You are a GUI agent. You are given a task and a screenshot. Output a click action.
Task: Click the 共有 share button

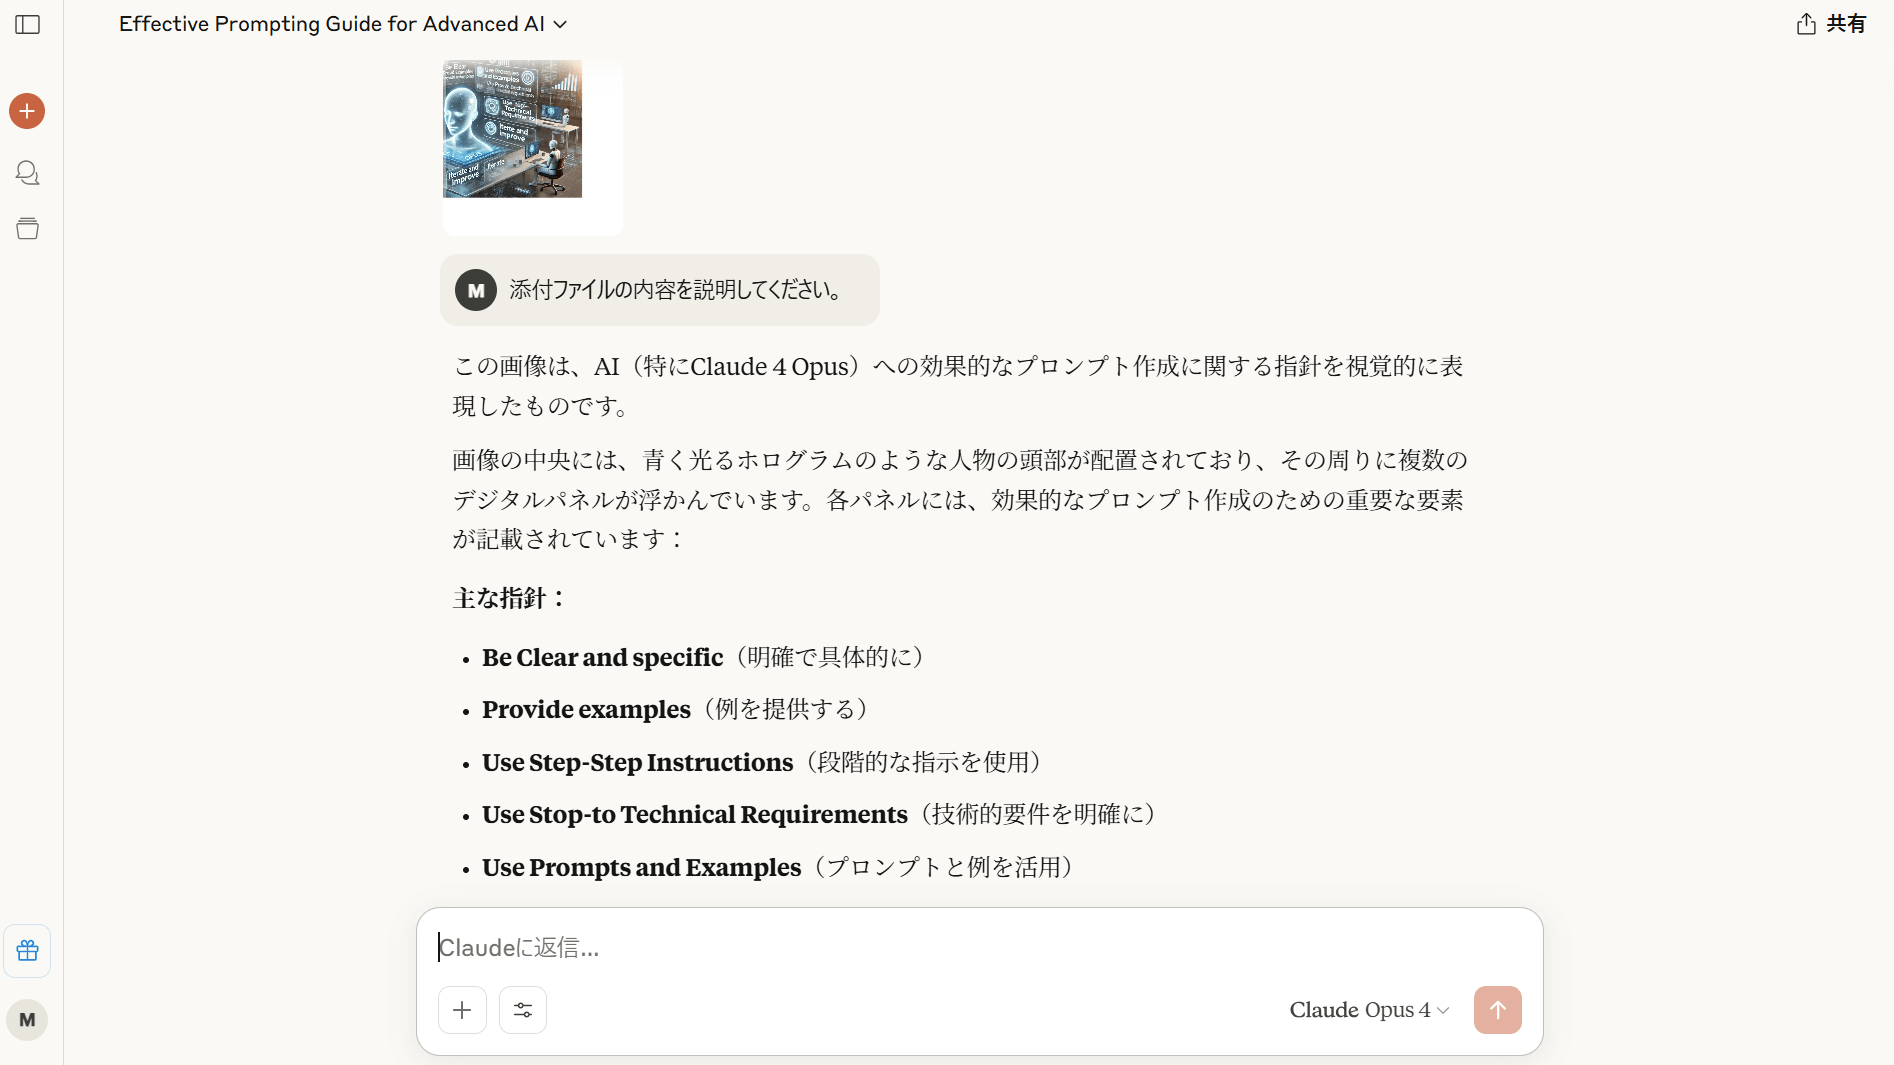[x=1831, y=24]
